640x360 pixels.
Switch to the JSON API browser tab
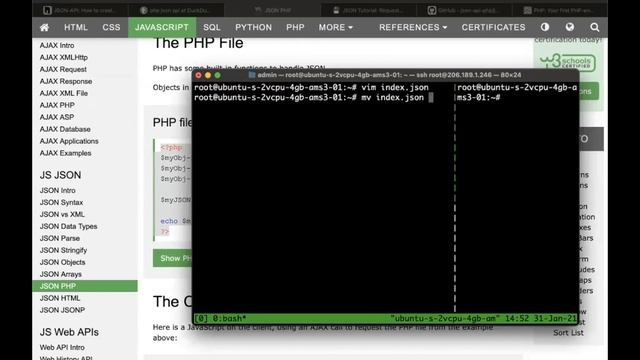[81, 10]
